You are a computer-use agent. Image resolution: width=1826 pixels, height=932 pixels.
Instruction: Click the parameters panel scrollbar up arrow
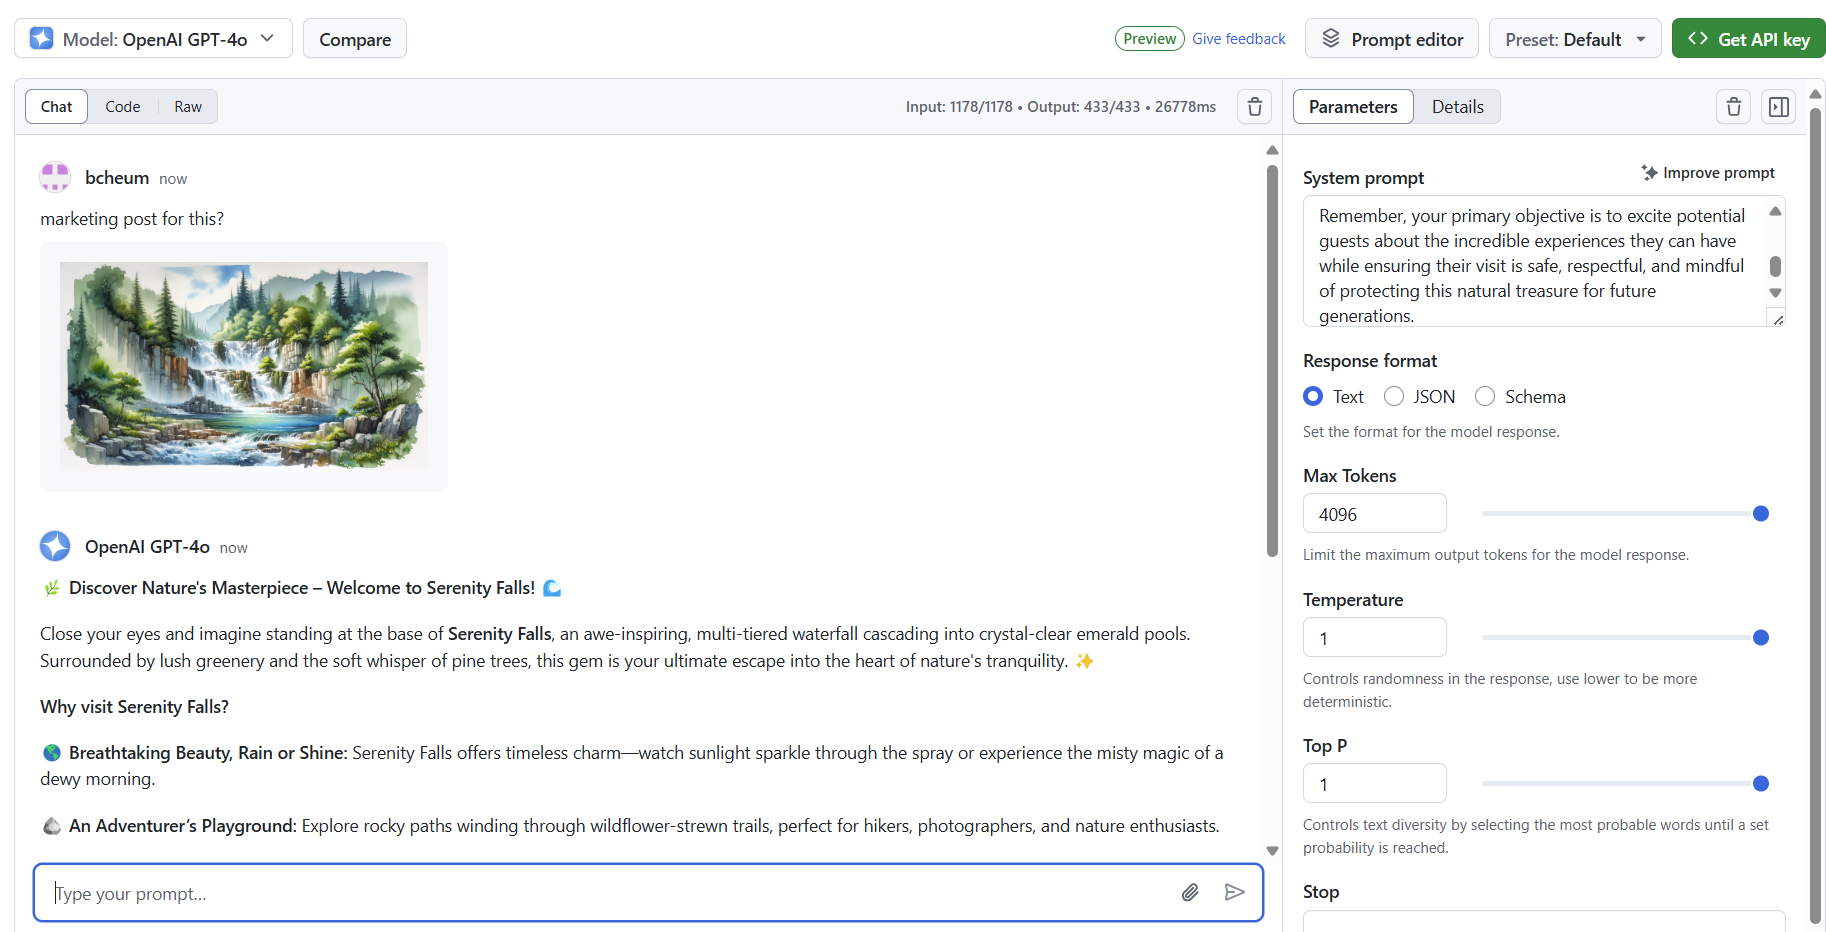pos(1815,94)
